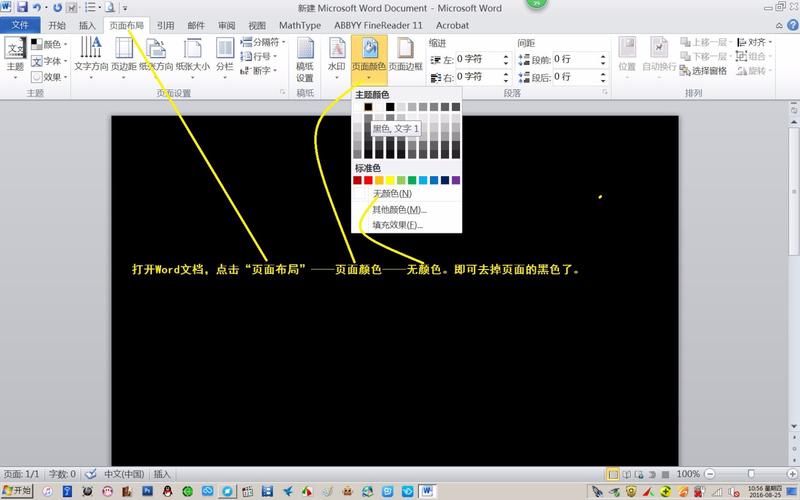Open the 行号 line numbers dropdown

tap(259, 56)
